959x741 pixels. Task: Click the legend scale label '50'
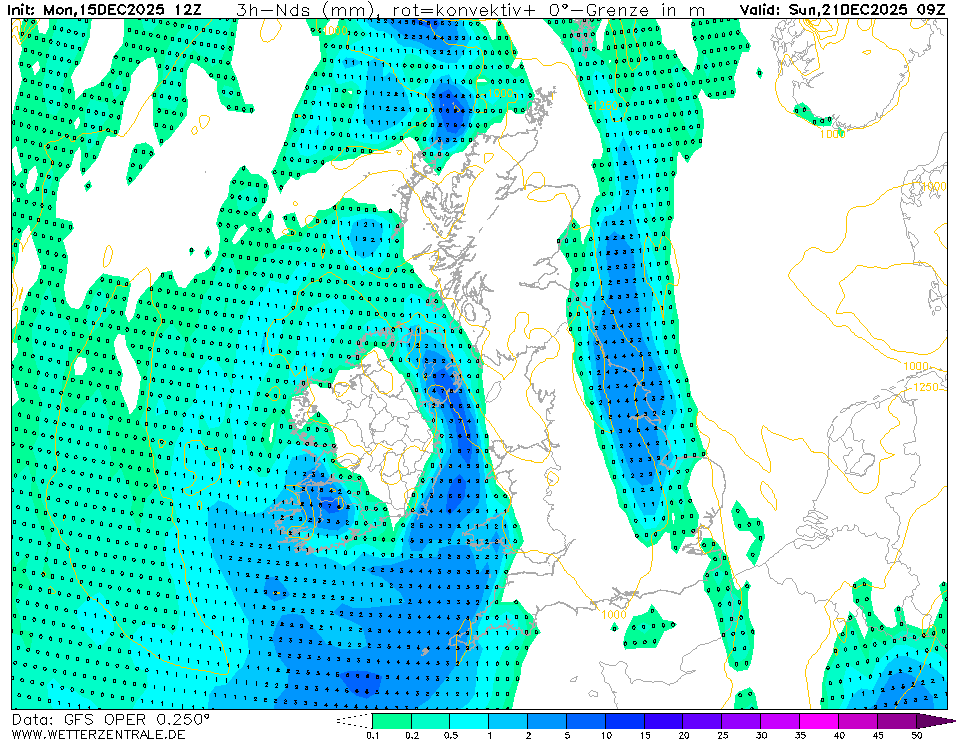[x=916, y=735]
